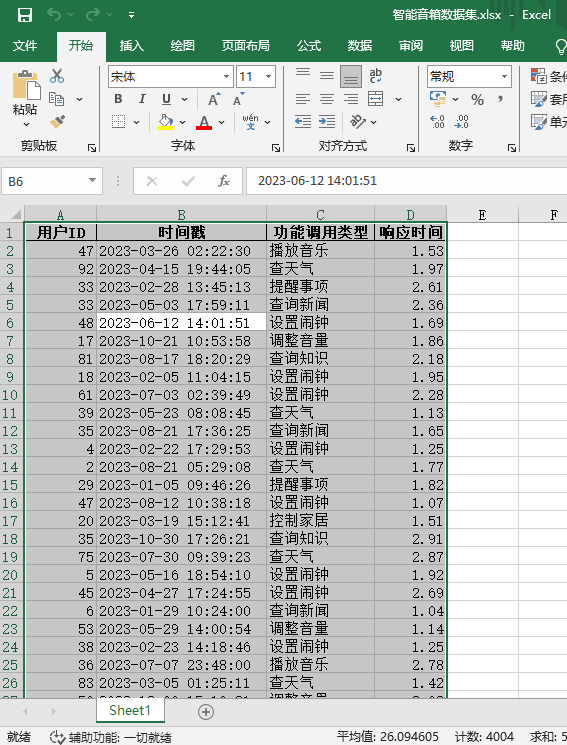Expand the font size dropdown showing 11

[x=256, y=76]
